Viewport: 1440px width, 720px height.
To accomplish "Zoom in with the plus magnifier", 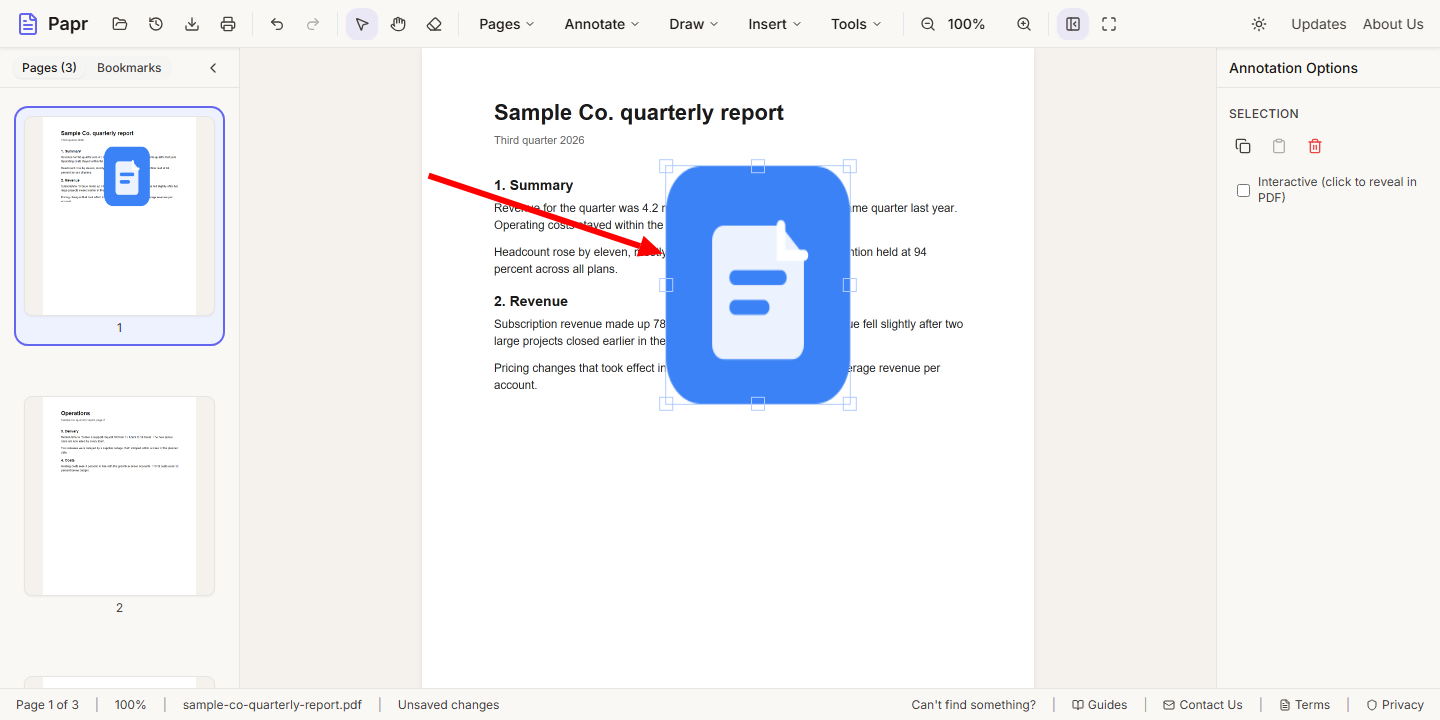I will (x=1024, y=24).
